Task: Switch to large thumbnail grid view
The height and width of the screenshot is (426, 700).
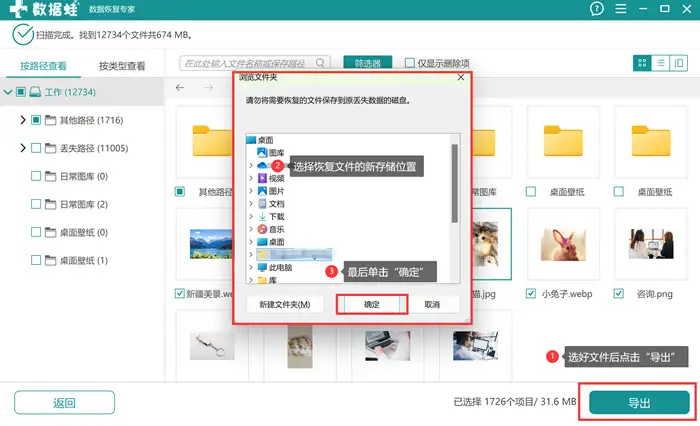Action: point(642,63)
